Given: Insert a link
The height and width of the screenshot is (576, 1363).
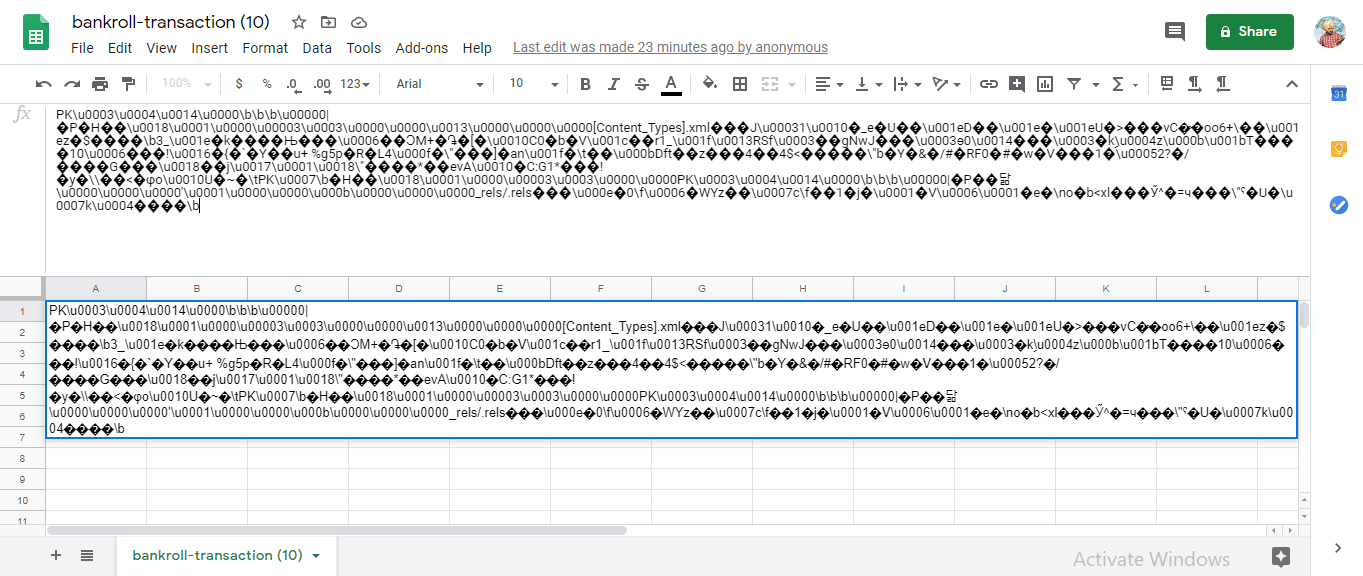Looking at the screenshot, I should (x=989, y=83).
